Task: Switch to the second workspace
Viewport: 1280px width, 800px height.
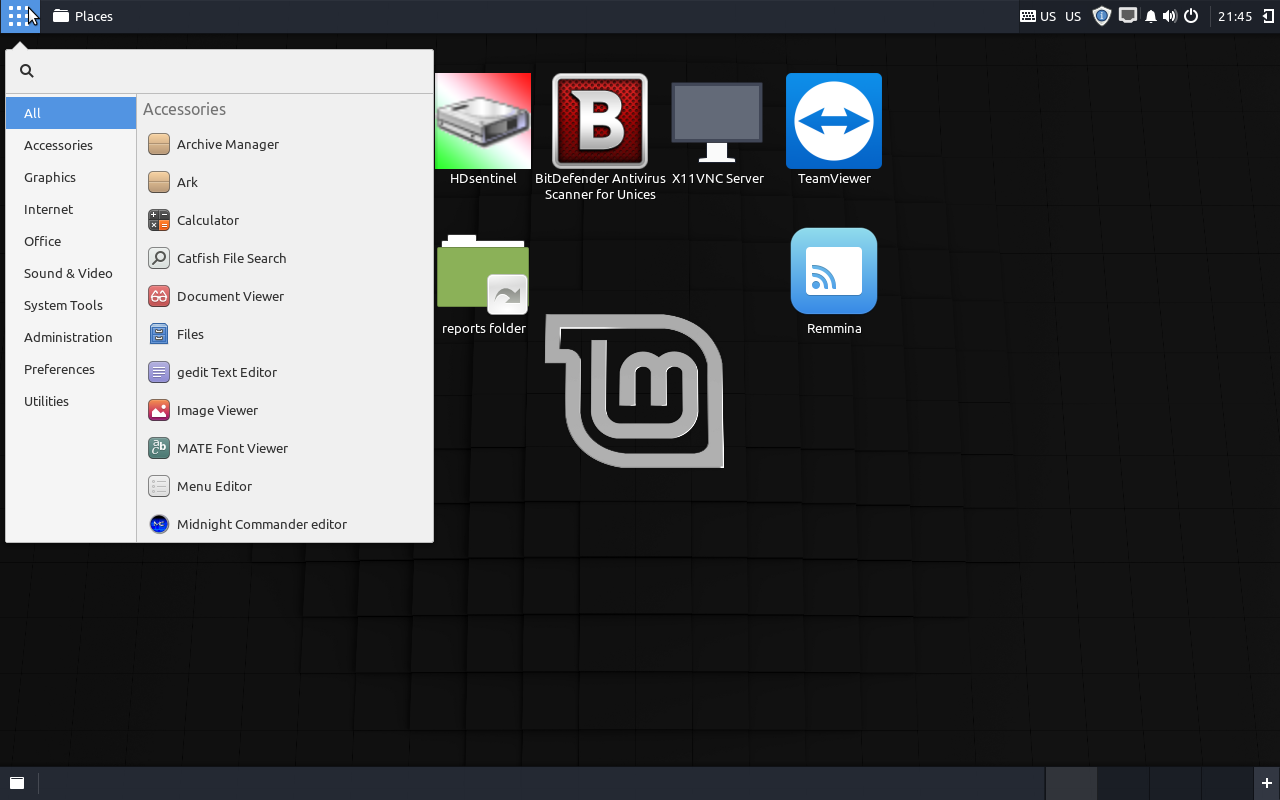Action: click(1123, 783)
